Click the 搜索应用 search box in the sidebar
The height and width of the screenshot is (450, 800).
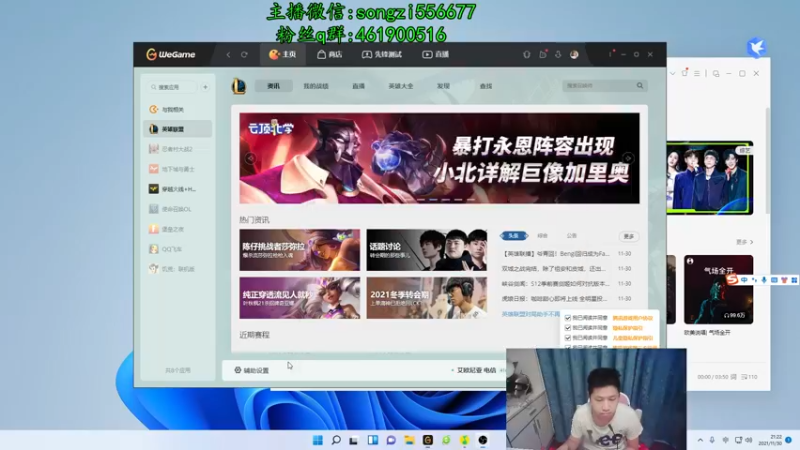pos(172,87)
